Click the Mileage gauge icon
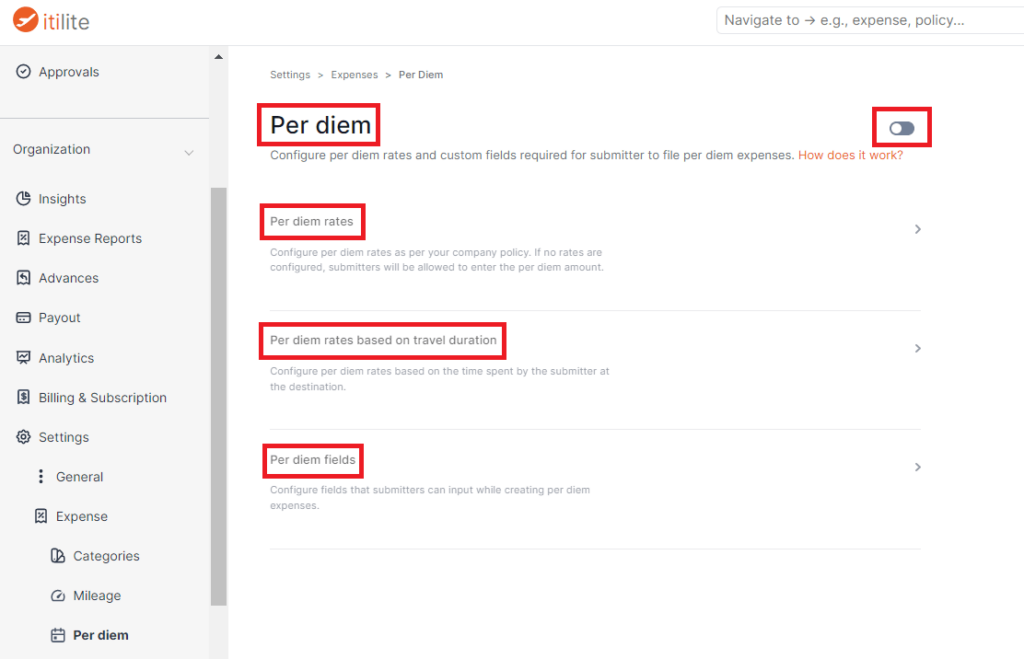Image resolution: width=1024 pixels, height=659 pixels. (58, 596)
